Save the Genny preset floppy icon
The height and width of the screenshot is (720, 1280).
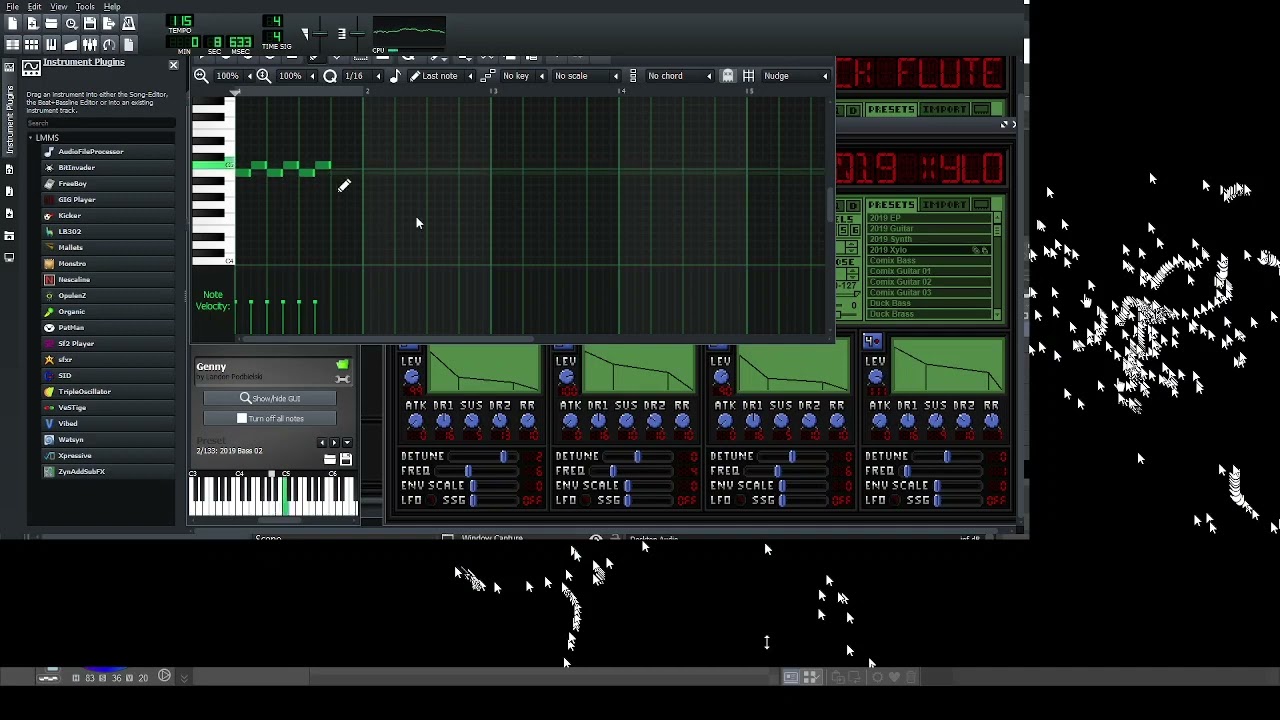click(x=346, y=460)
